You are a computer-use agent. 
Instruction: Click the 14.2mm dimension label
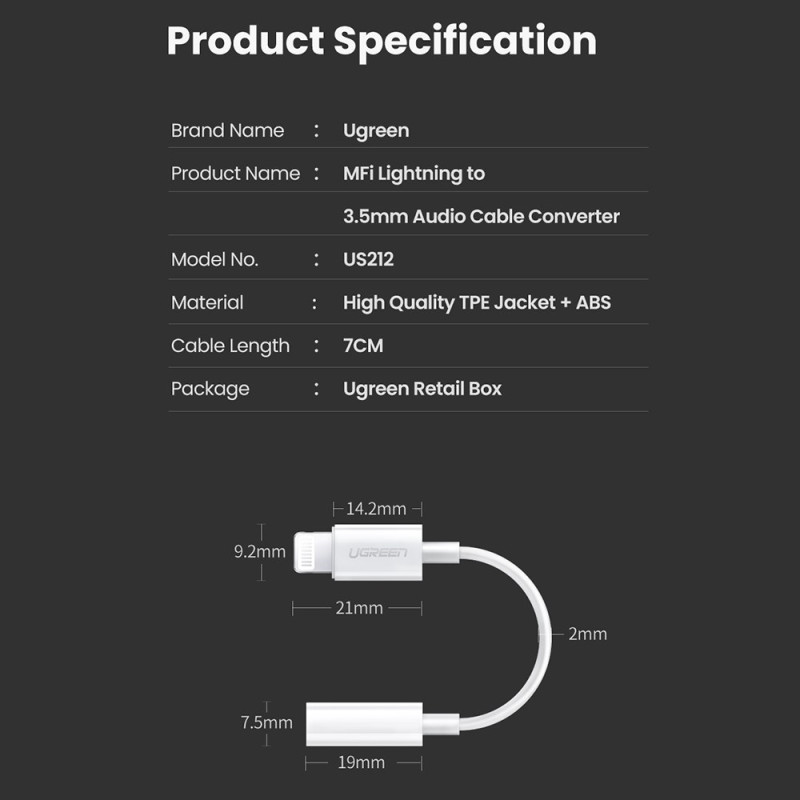375,508
